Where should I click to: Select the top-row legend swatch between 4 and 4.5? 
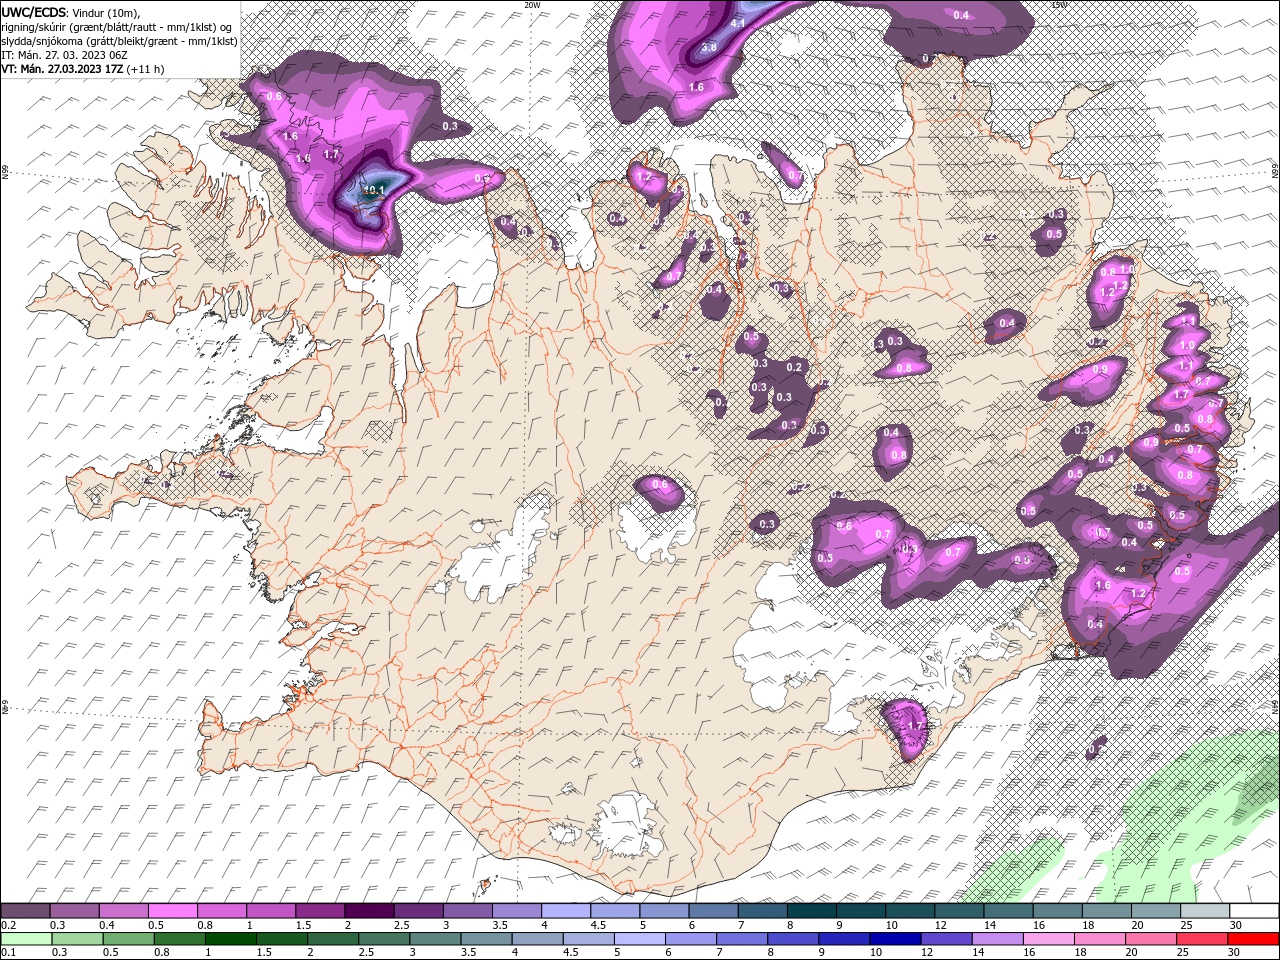564,910
